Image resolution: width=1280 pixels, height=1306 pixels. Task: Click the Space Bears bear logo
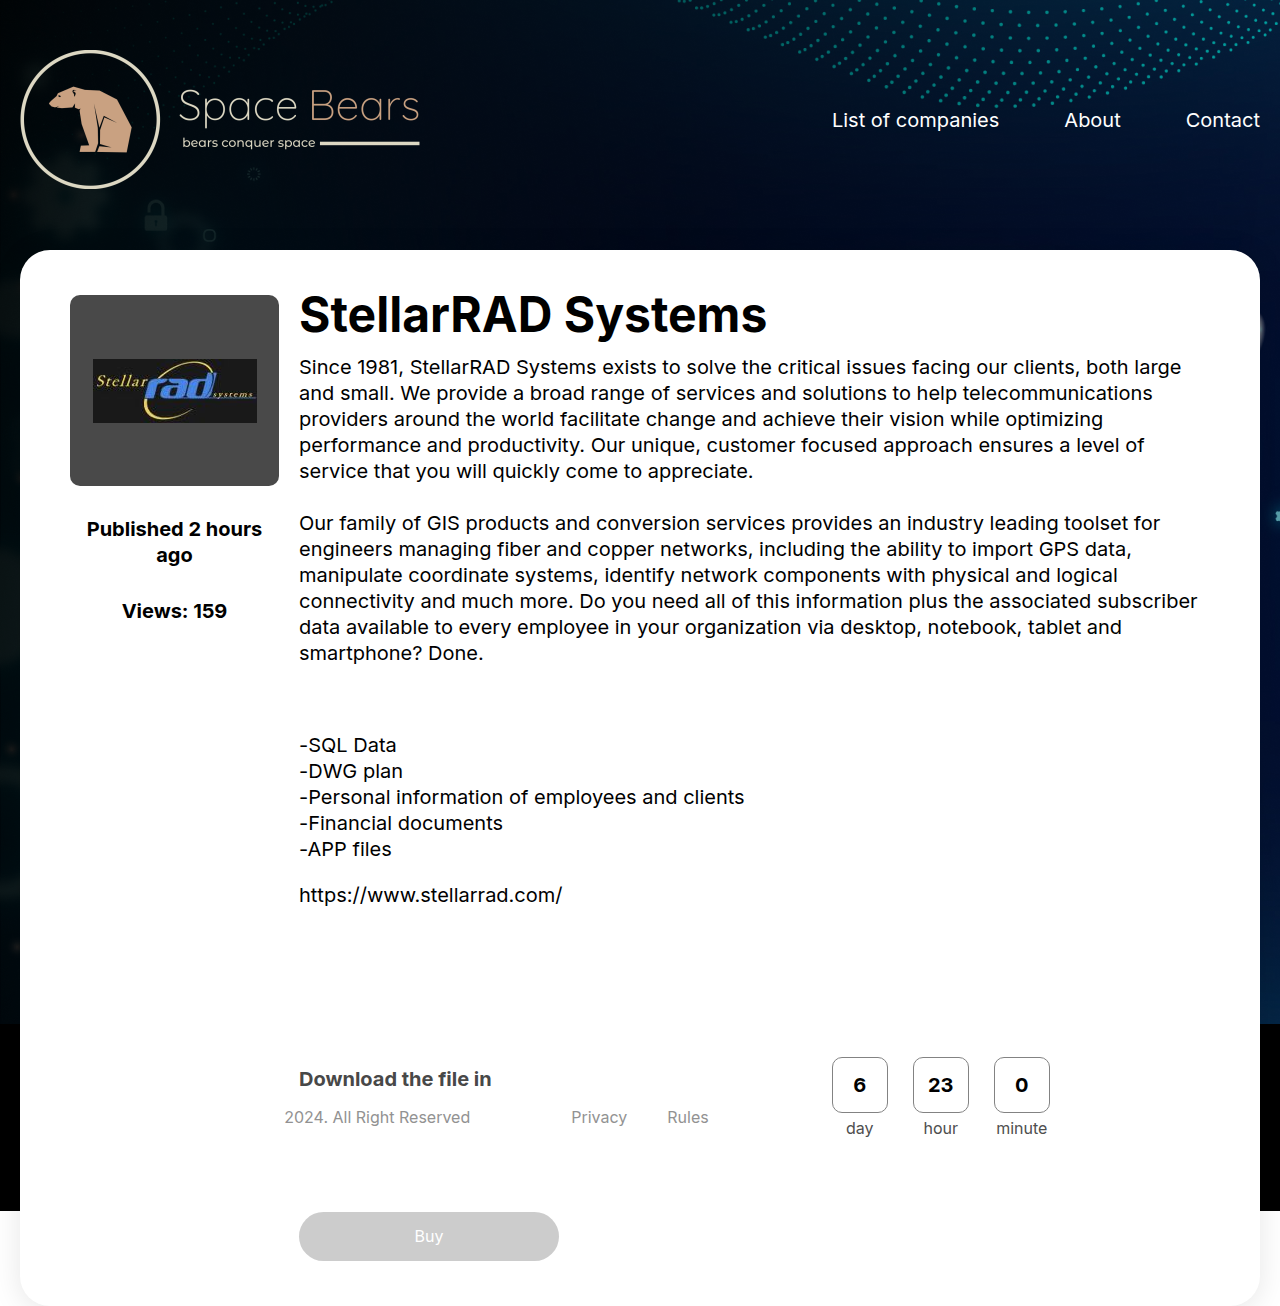[x=90, y=119]
